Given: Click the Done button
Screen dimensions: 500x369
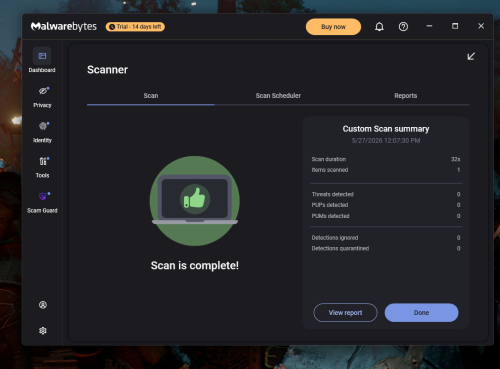Looking at the screenshot, I should pos(421,313).
